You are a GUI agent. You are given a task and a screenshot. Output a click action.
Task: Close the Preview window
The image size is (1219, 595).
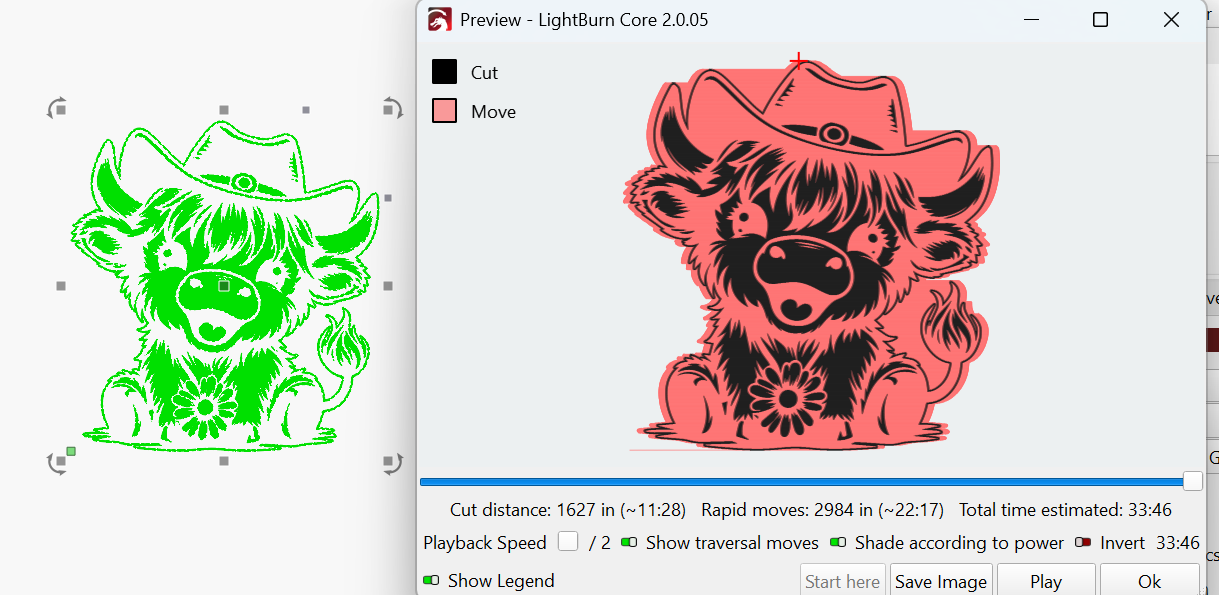(1171, 20)
